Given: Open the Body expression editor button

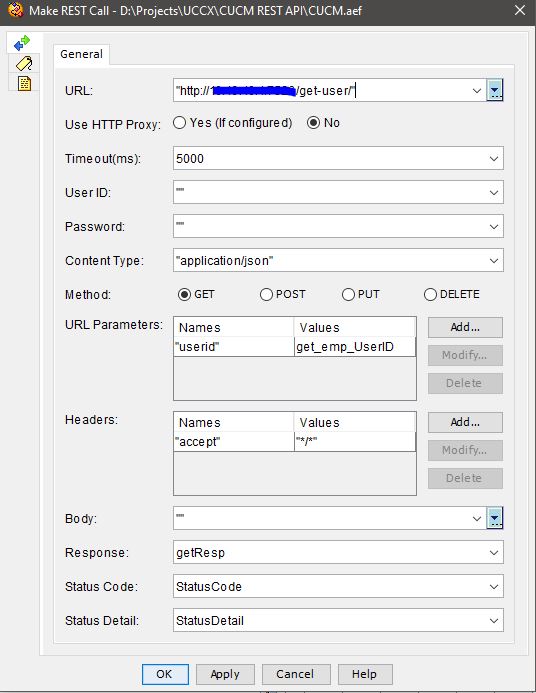Looking at the screenshot, I should click(x=494, y=518).
